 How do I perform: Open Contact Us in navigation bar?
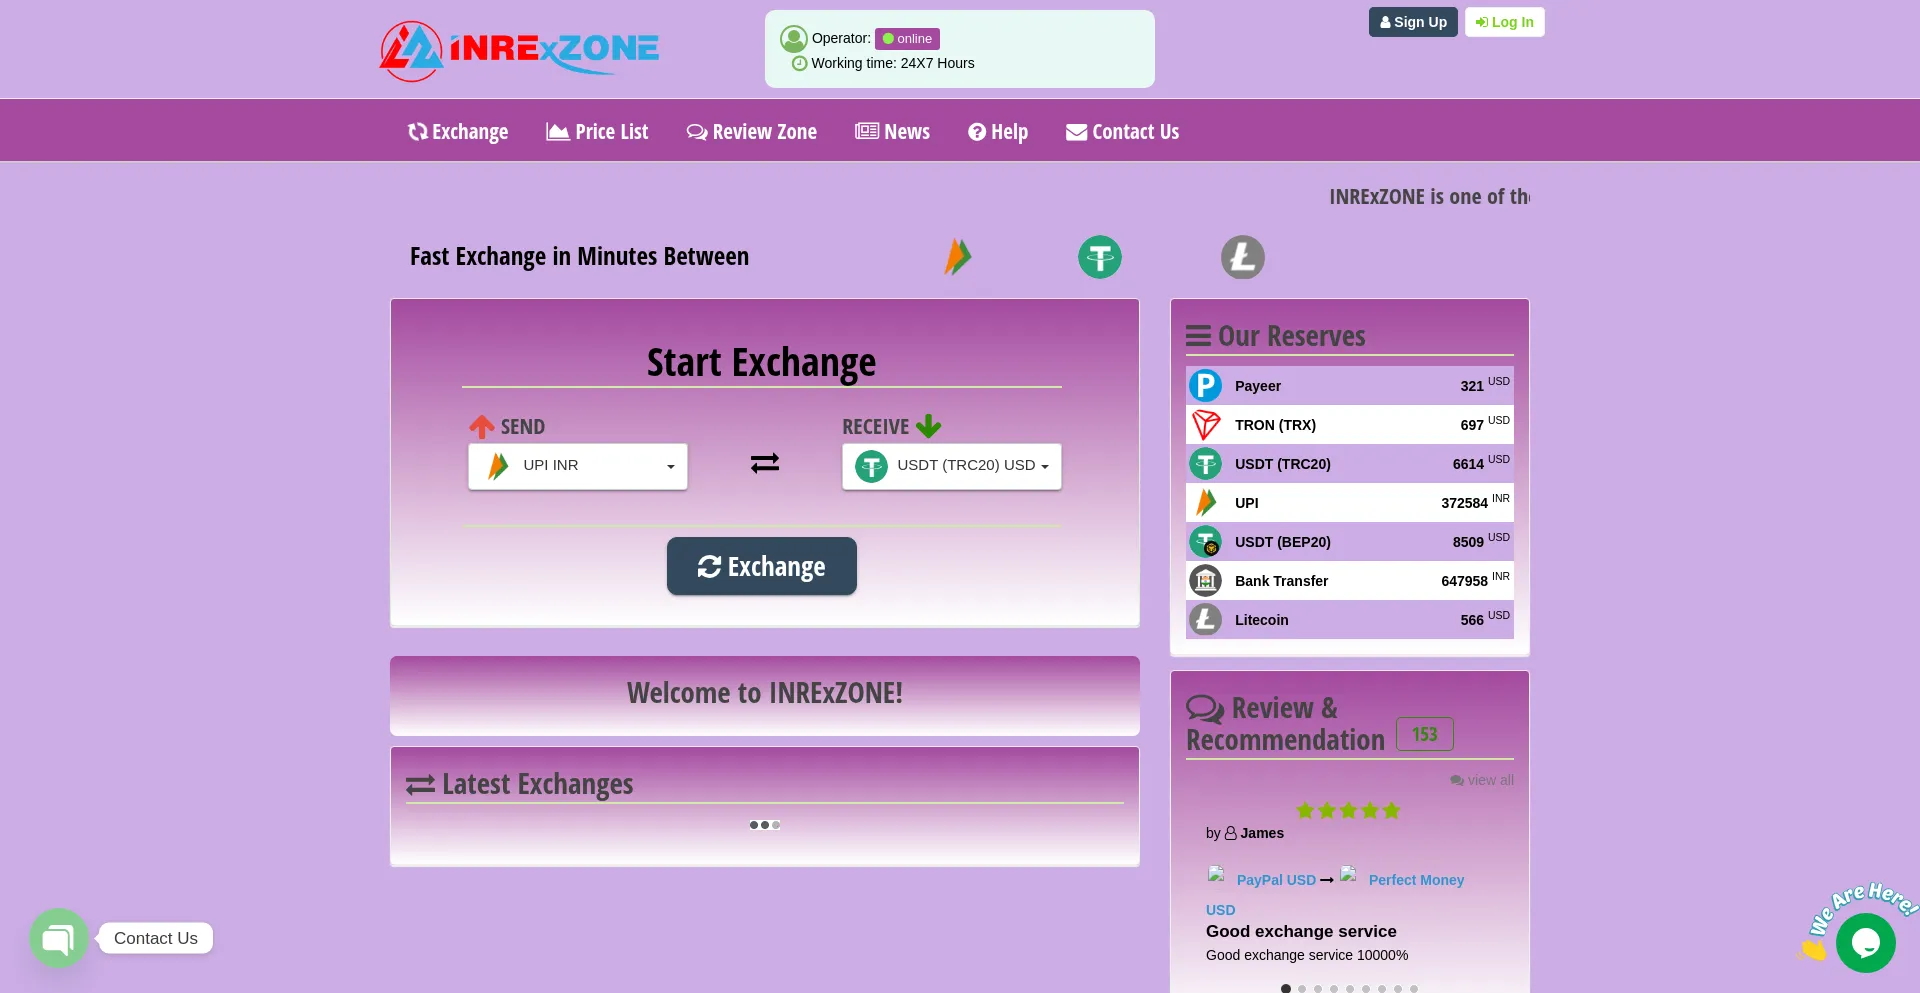click(x=1122, y=132)
